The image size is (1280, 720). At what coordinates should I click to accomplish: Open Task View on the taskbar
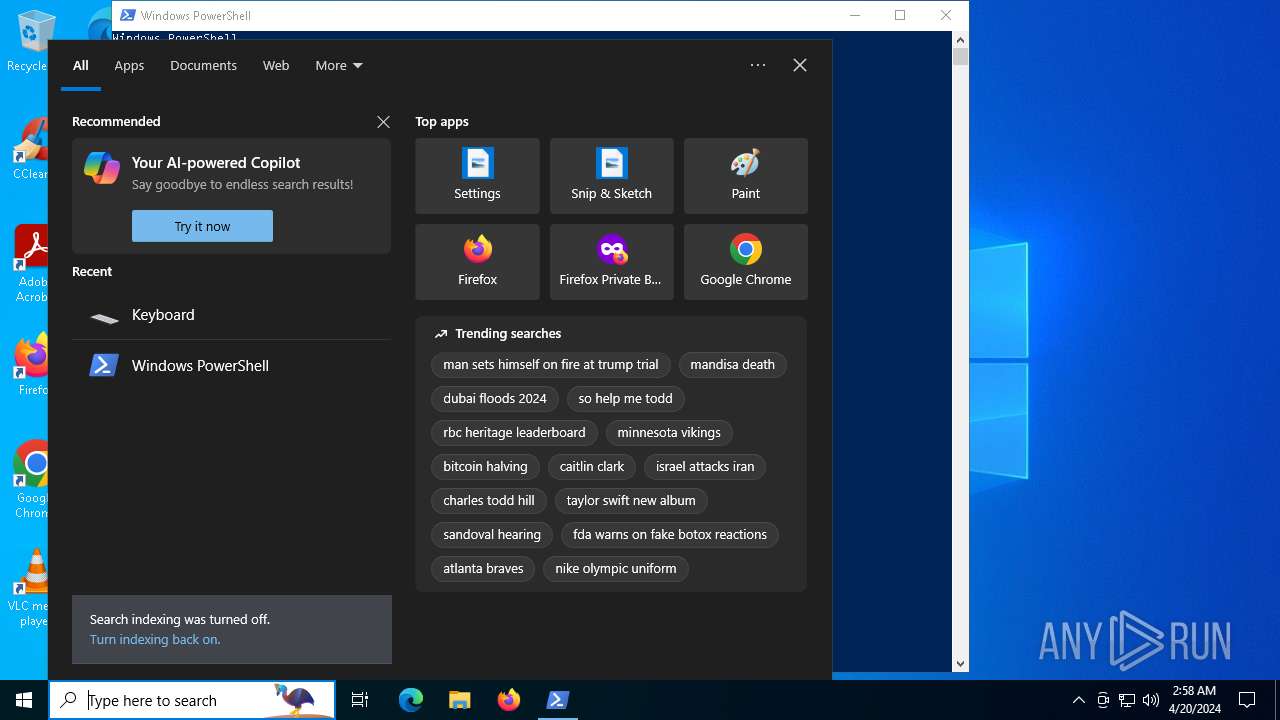[360, 700]
